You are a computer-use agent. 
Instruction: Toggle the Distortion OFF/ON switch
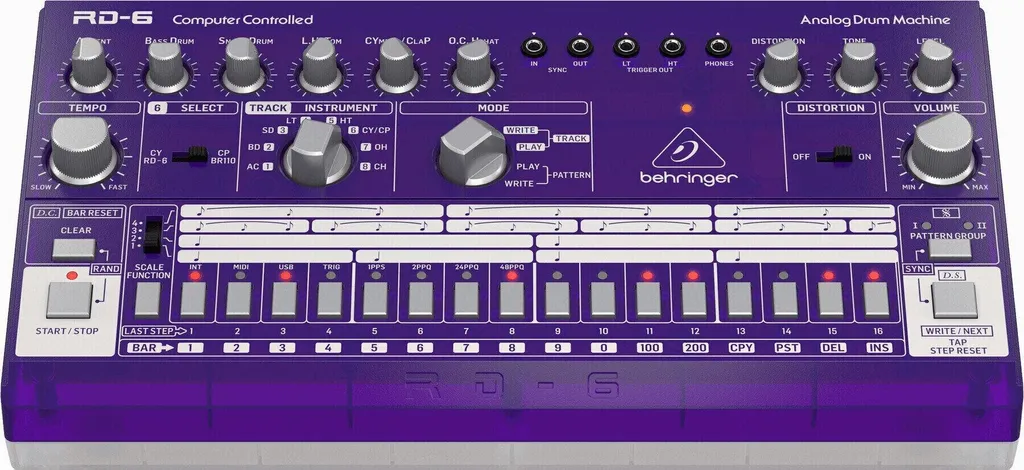[835, 154]
